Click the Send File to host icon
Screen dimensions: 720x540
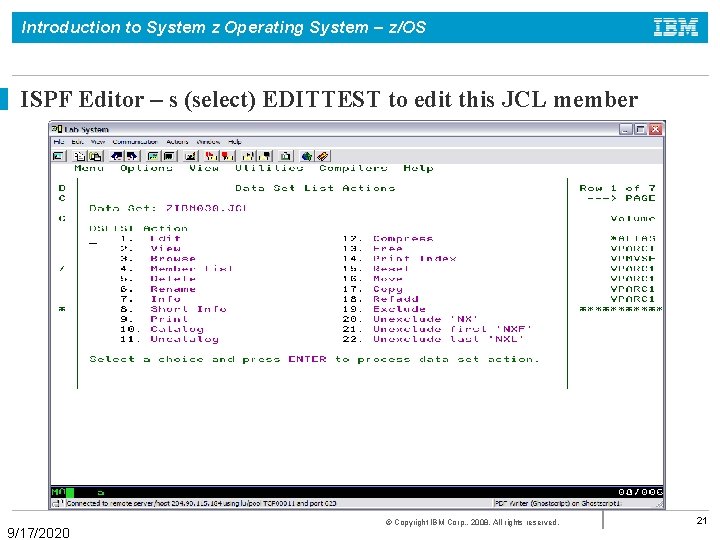117,156
